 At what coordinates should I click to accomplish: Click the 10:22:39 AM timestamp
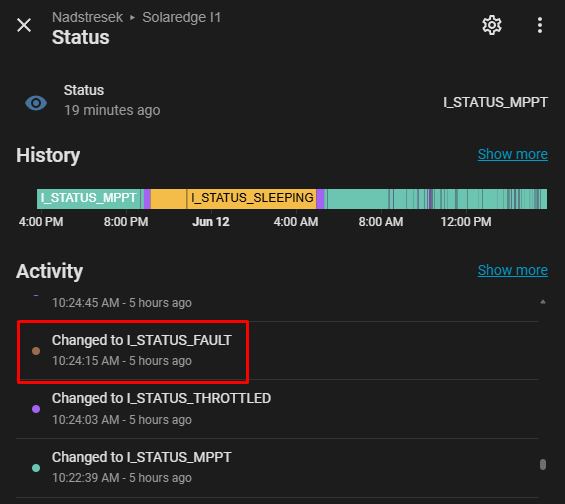click(x=122, y=478)
